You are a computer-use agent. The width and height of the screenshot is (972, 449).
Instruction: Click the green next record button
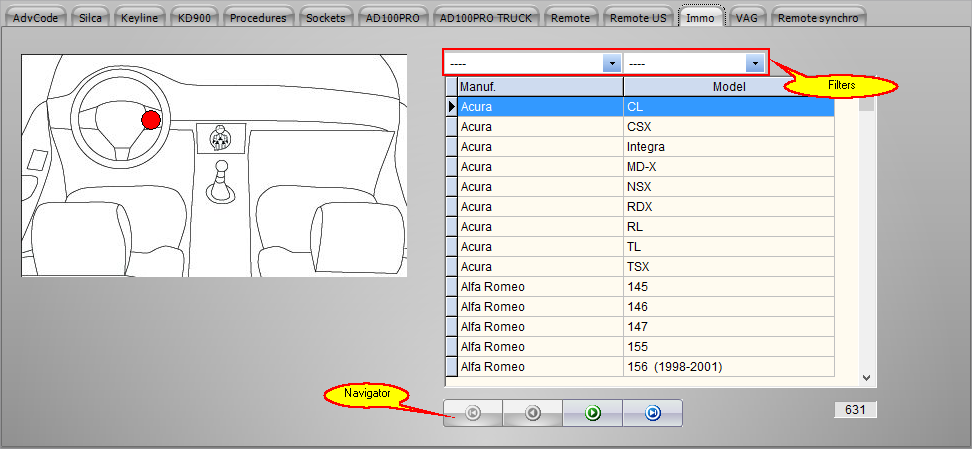(593, 412)
